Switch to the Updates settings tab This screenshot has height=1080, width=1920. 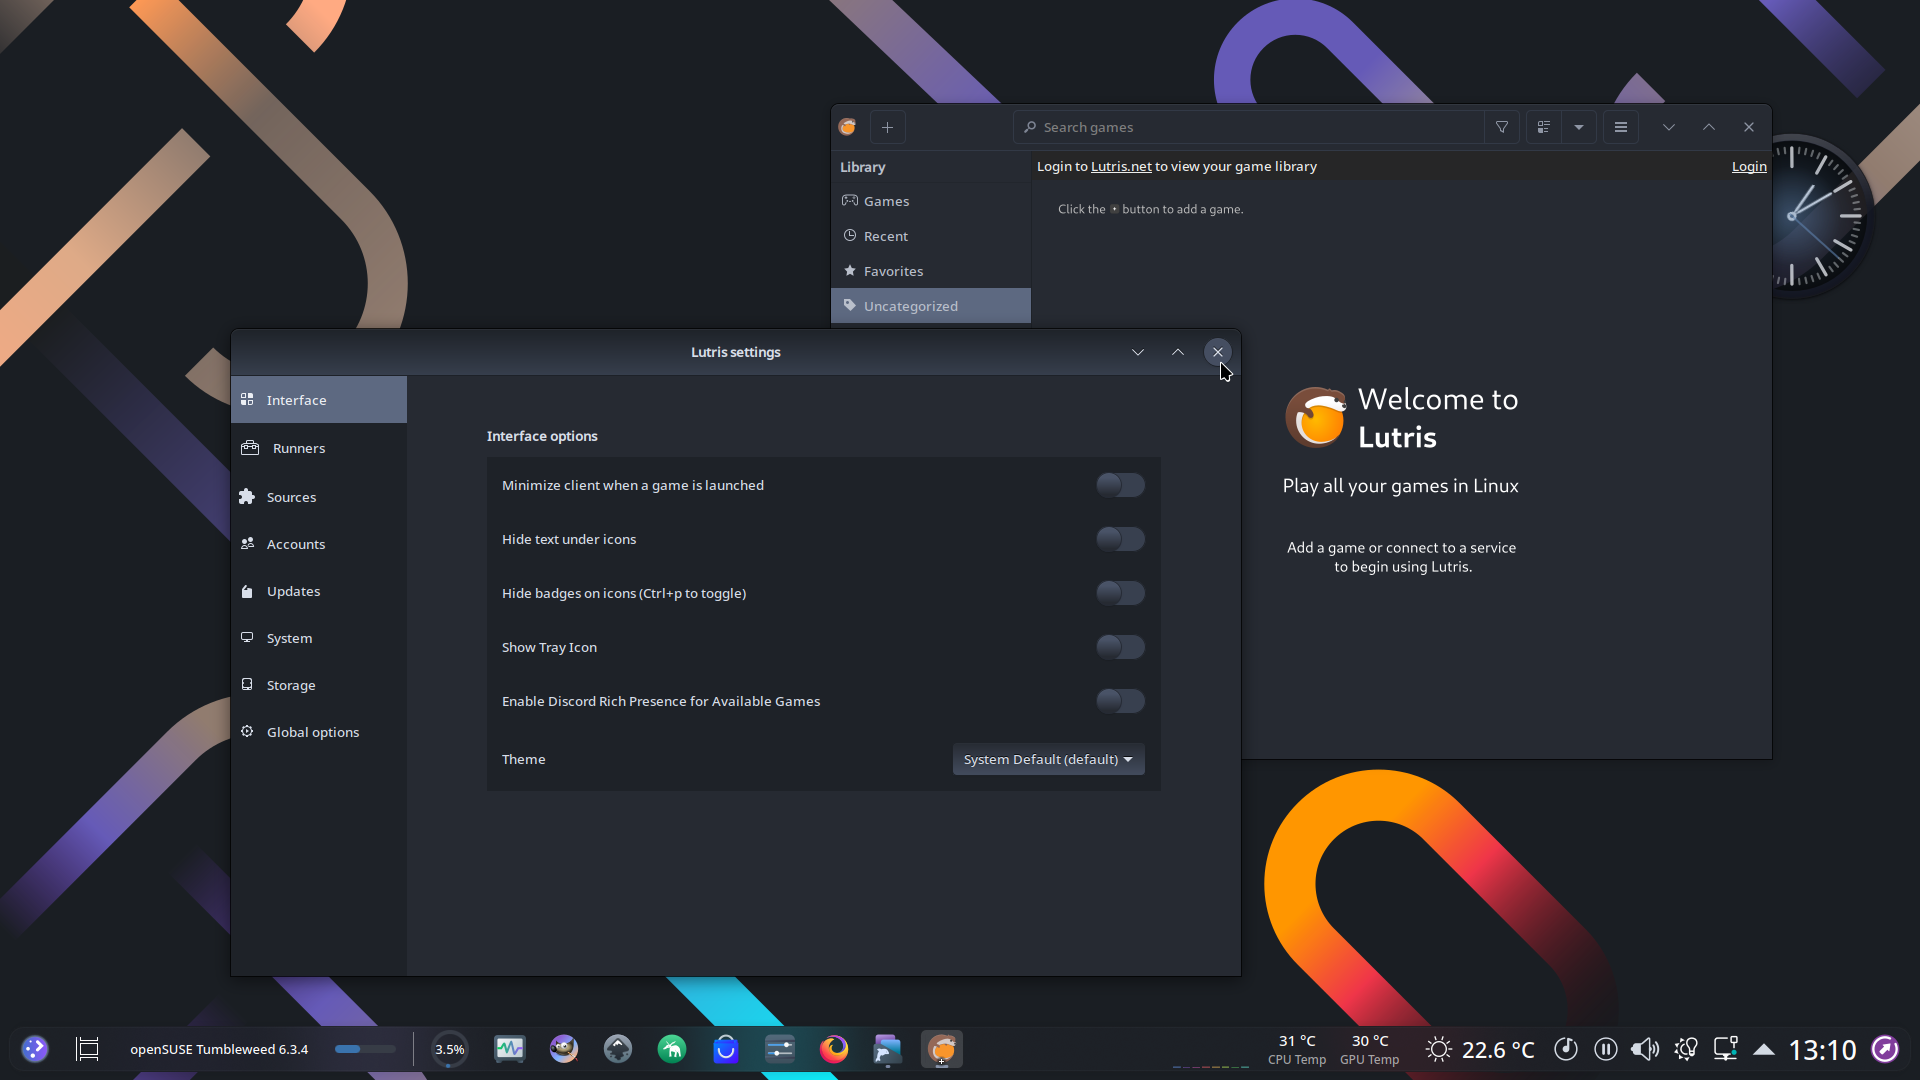point(318,591)
